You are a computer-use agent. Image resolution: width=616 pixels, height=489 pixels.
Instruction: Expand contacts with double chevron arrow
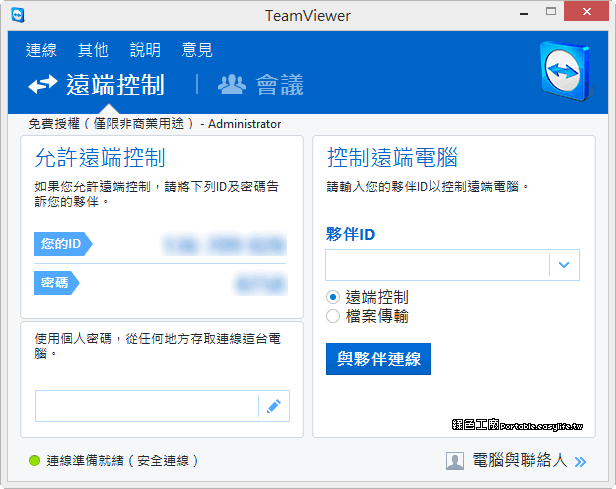[x=580, y=462]
